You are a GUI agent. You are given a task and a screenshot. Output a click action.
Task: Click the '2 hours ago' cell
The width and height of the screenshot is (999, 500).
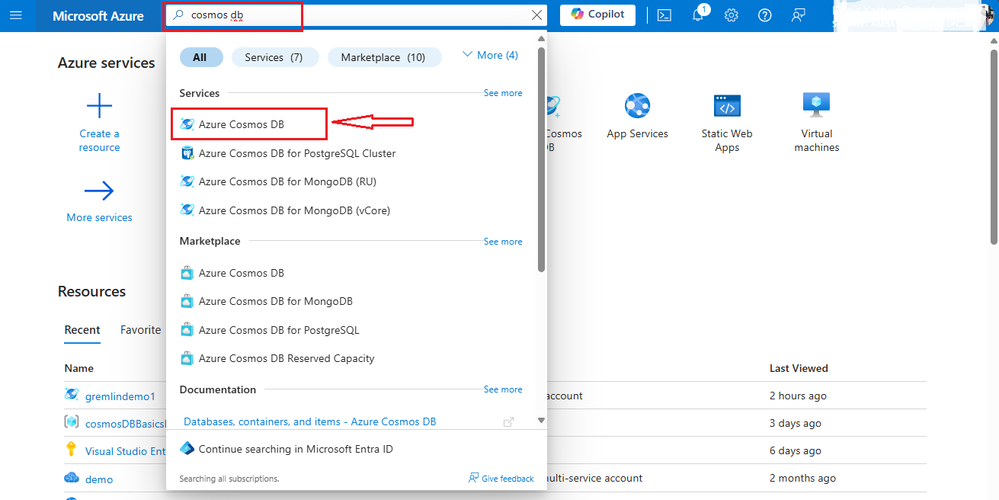click(798, 396)
